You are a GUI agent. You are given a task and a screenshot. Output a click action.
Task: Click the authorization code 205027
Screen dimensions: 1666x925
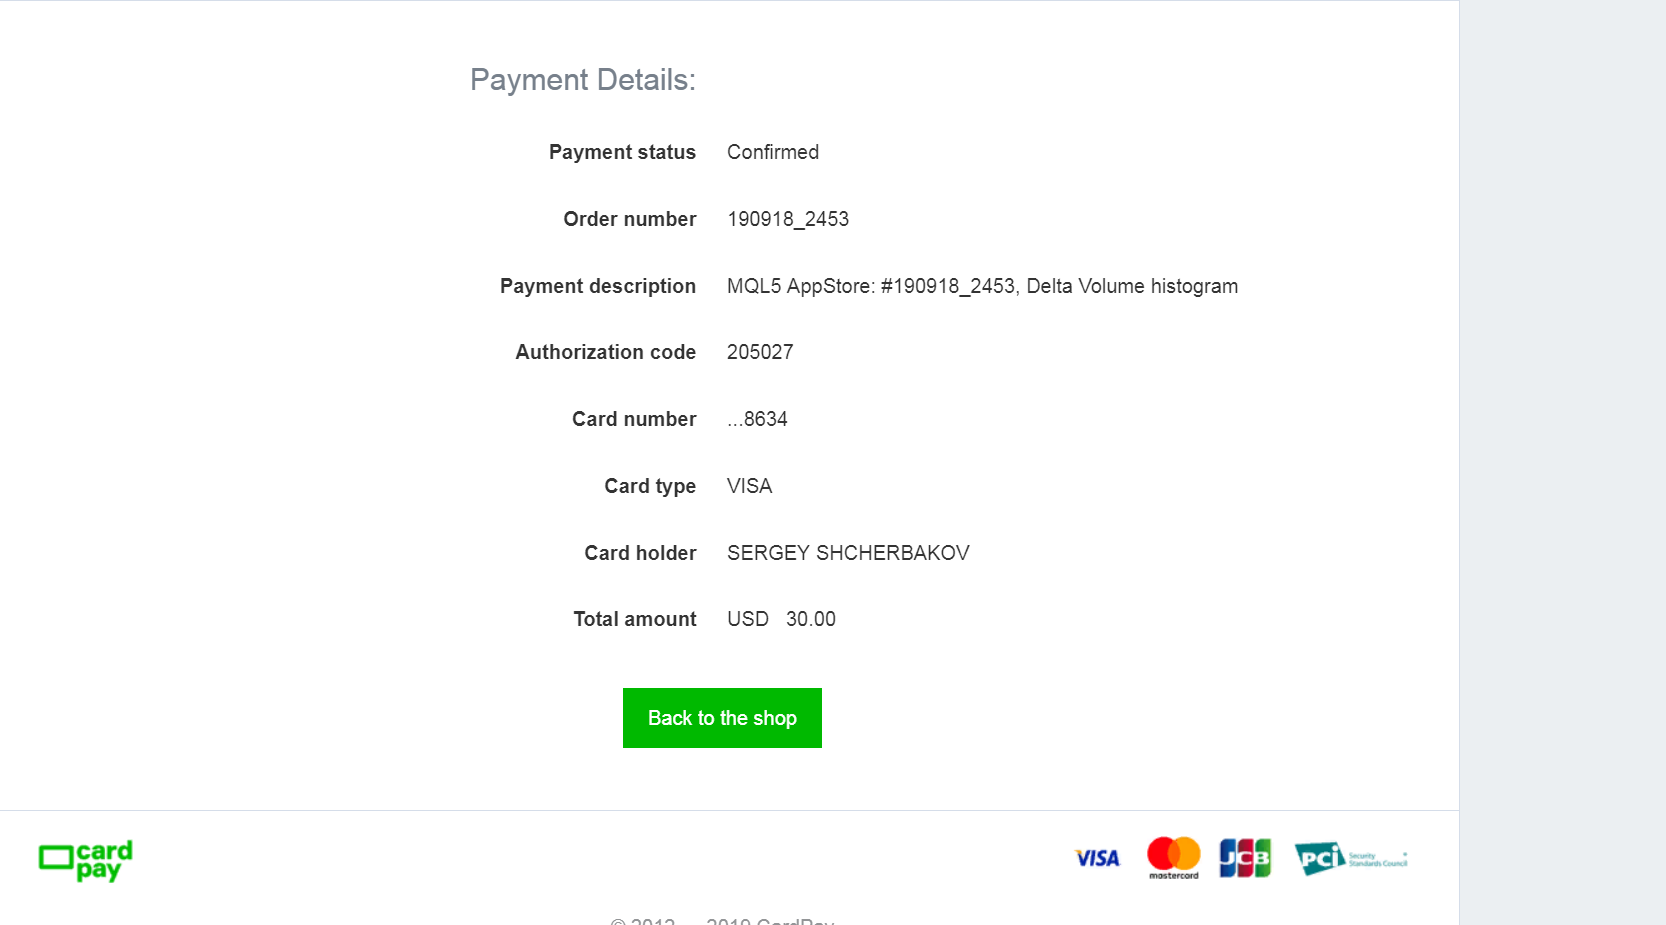pyautogui.click(x=759, y=352)
